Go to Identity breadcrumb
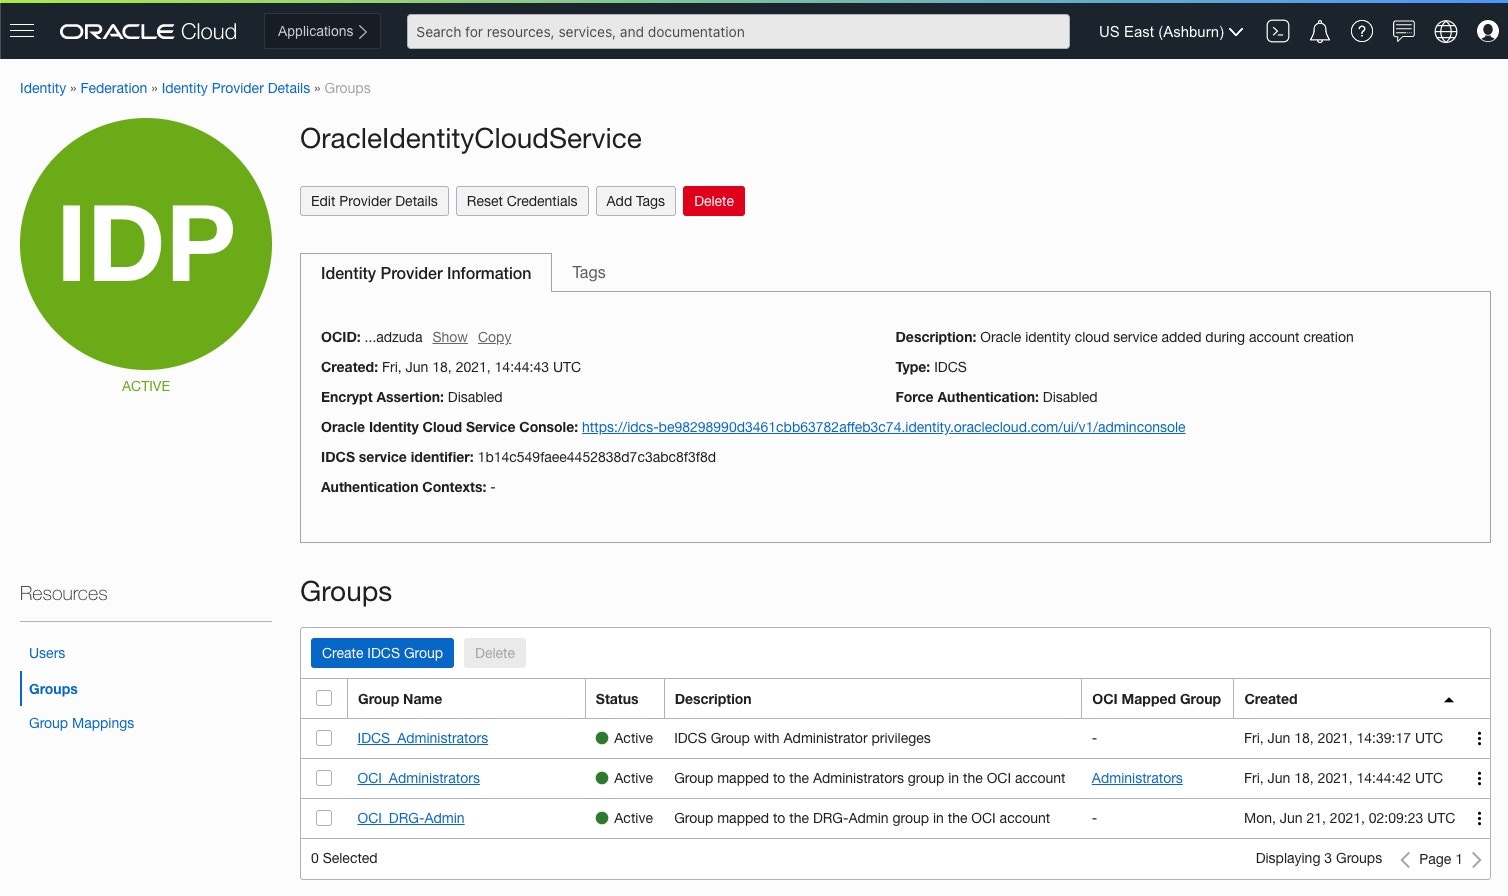The image size is (1508, 896). click(43, 88)
